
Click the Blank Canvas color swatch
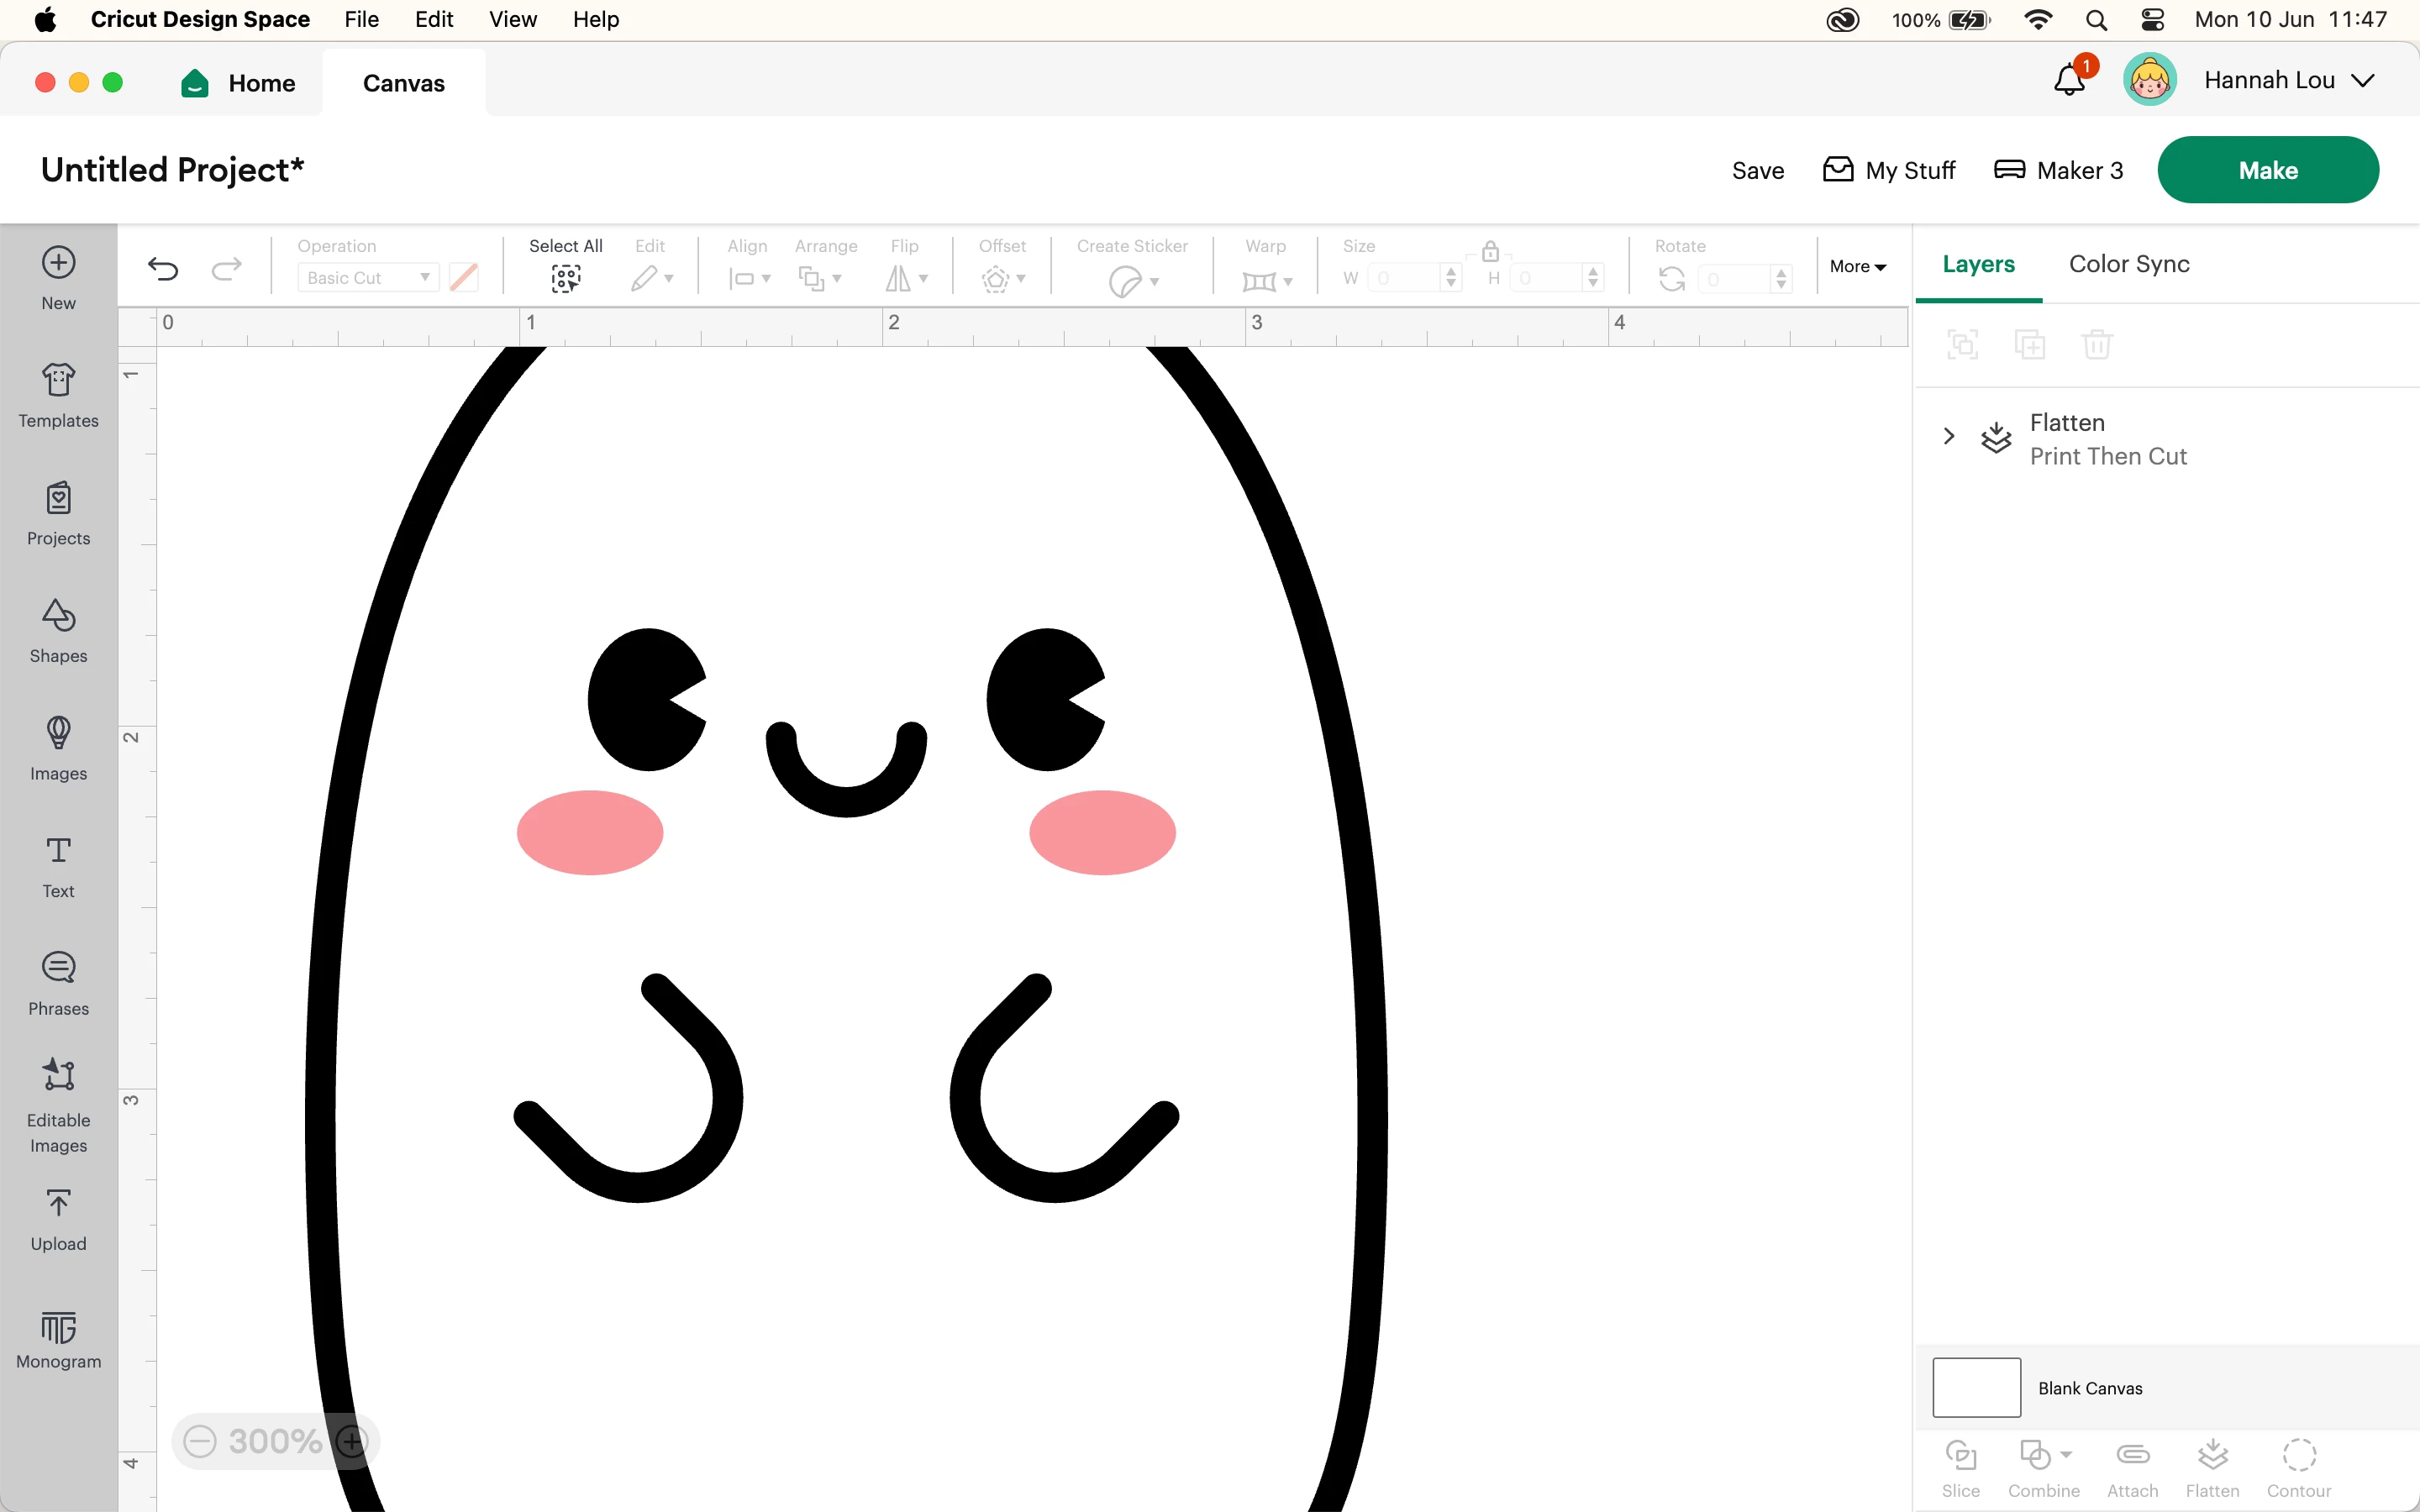click(1976, 1387)
